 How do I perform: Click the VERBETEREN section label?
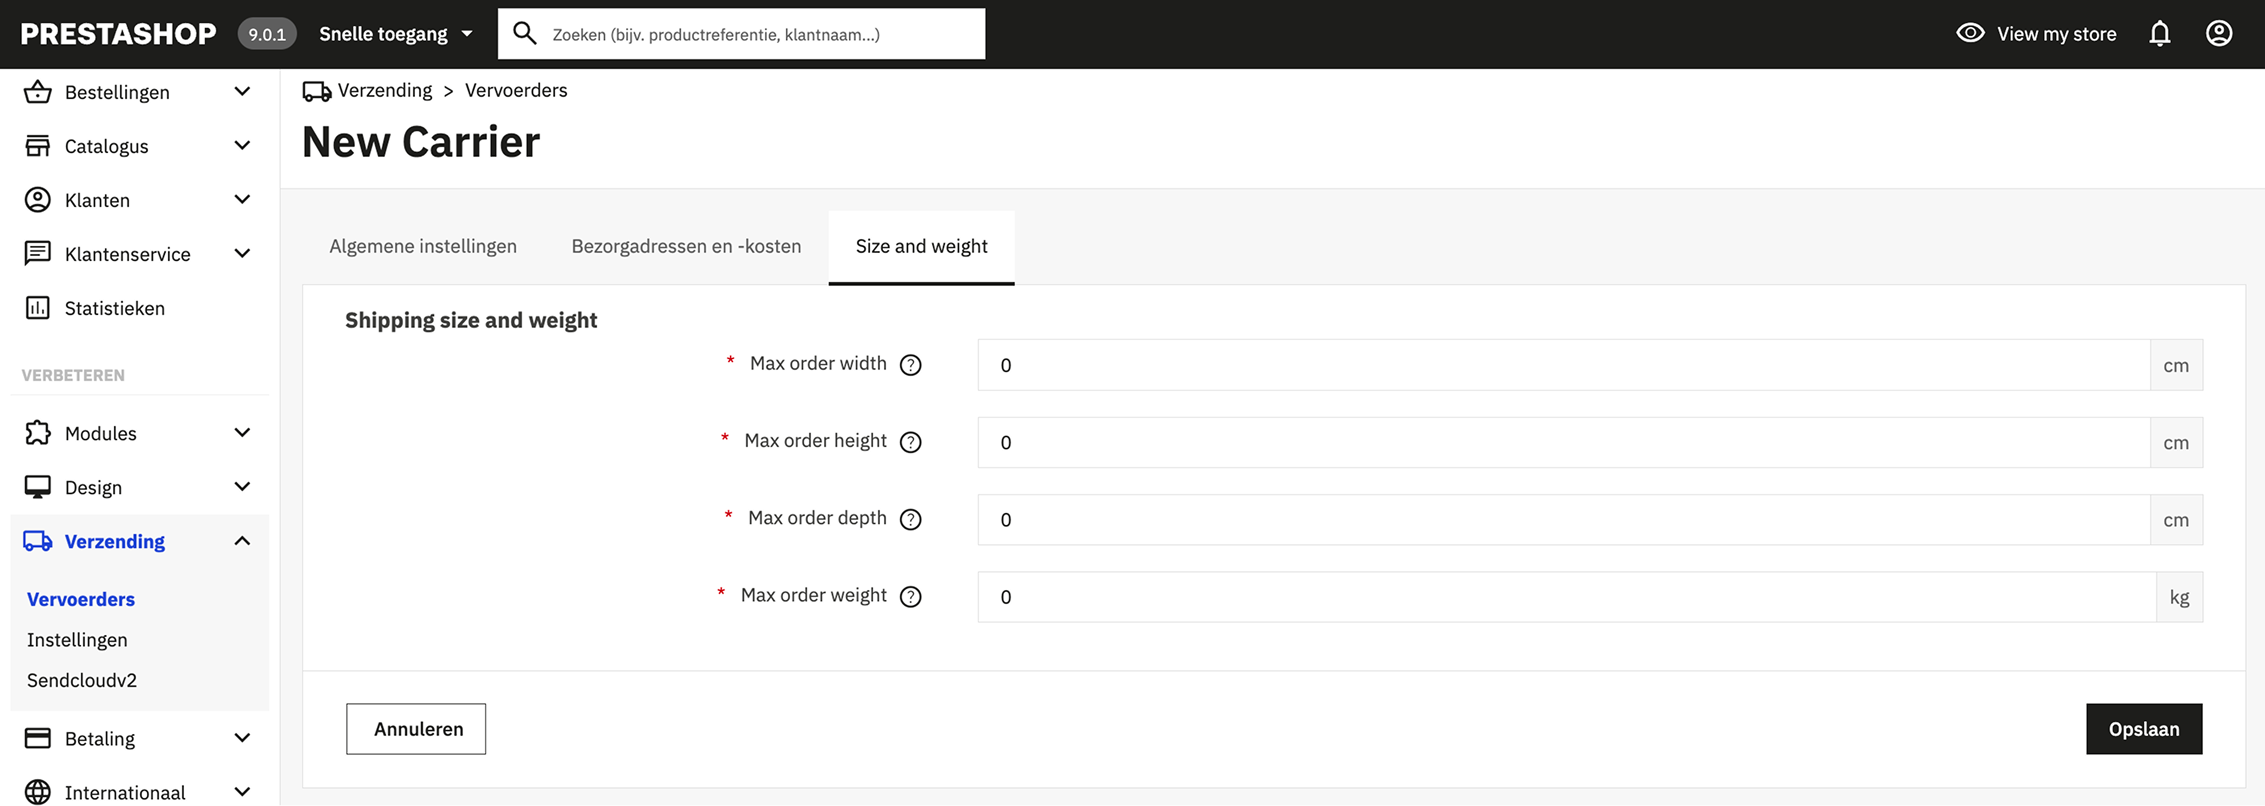pyautogui.click(x=73, y=375)
